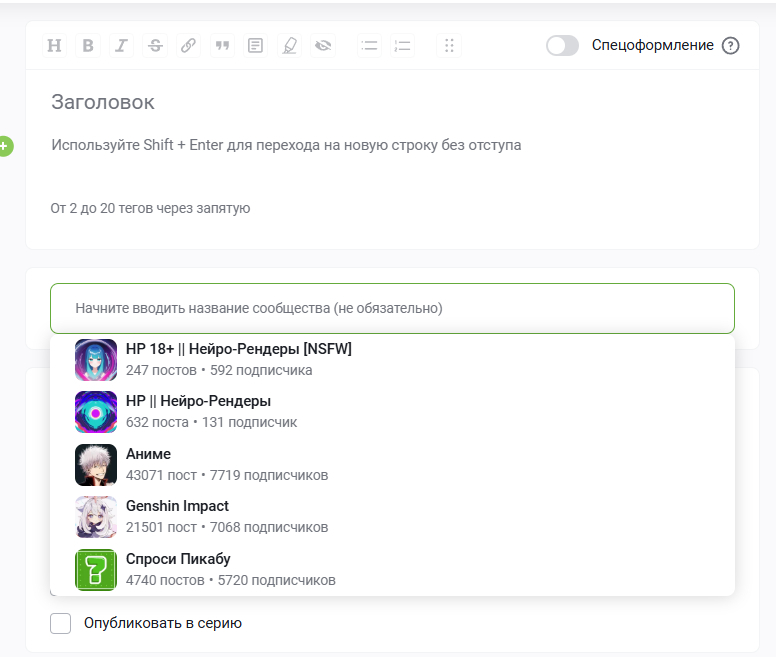Enable the Спецоформление toggle switch
The image size is (776, 657).
coord(562,46)
